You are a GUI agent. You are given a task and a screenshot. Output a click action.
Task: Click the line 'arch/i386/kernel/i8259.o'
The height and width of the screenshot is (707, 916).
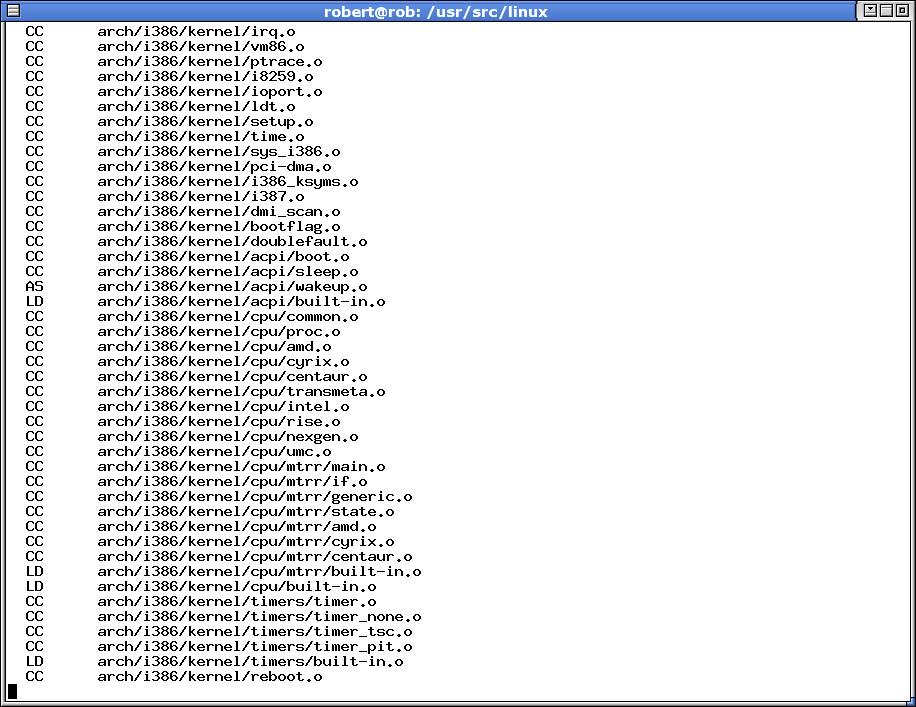point(206,77)
